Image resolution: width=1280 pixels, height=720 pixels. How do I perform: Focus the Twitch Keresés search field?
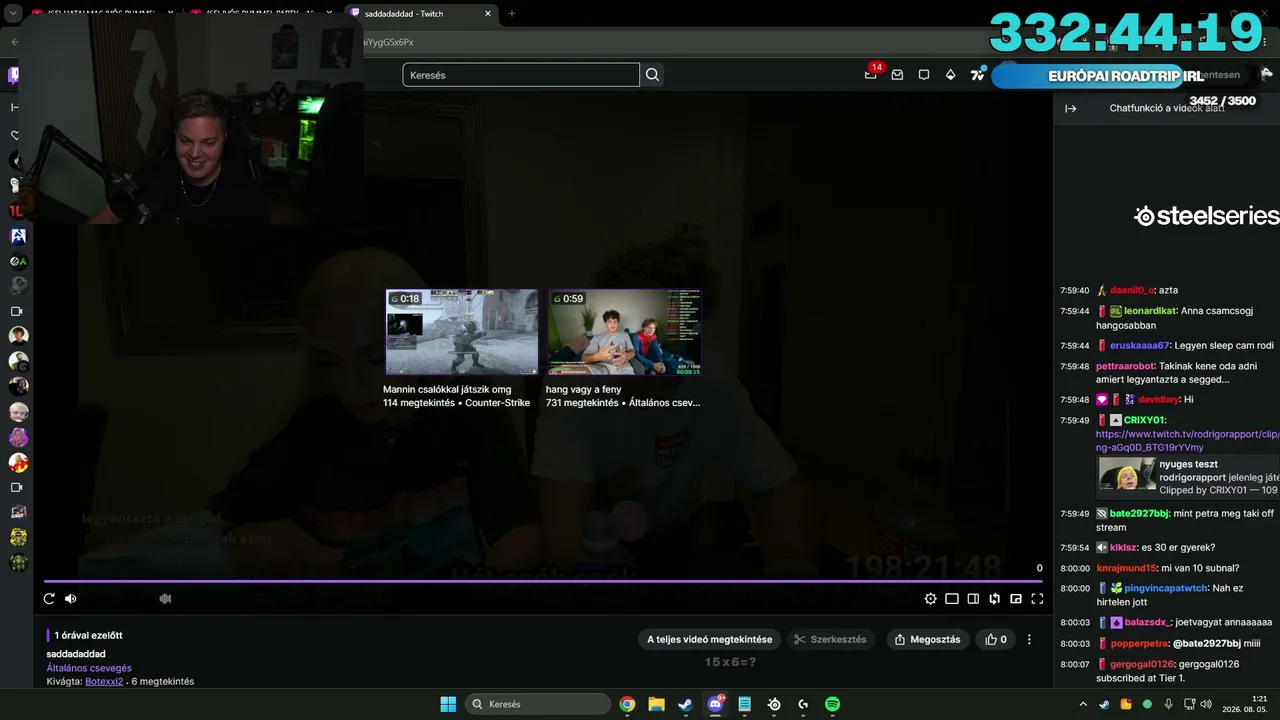[x=521, y=75]
